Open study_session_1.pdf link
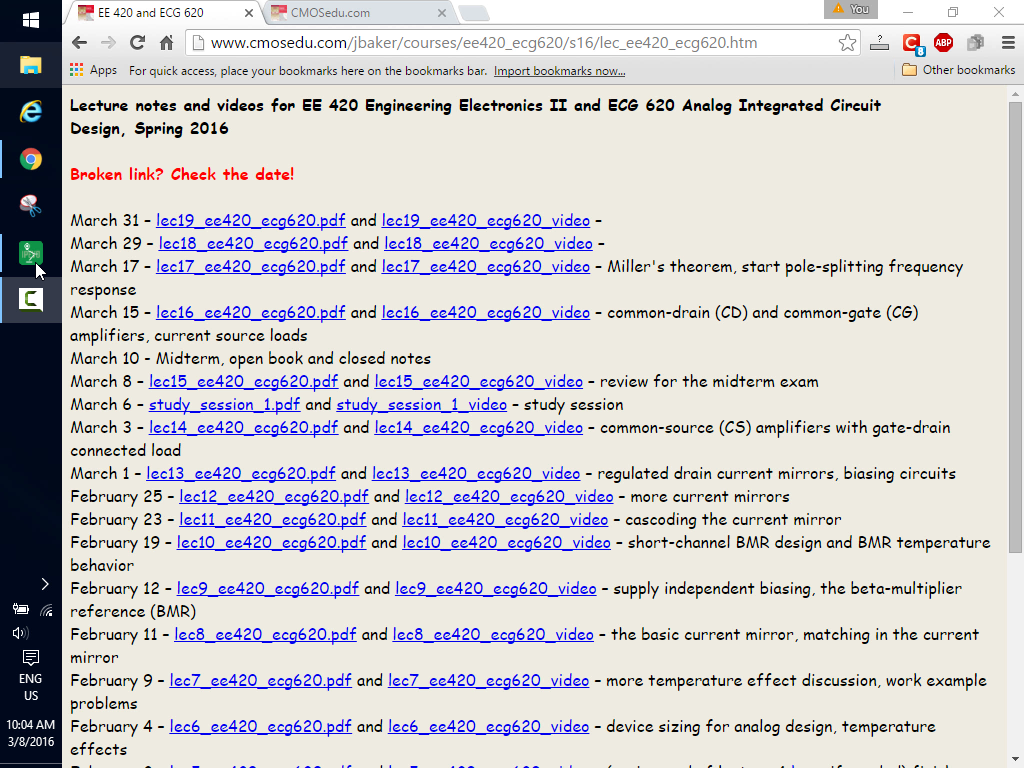The height and width of the screenshot is (768, 1024). [x=225, y=405]
